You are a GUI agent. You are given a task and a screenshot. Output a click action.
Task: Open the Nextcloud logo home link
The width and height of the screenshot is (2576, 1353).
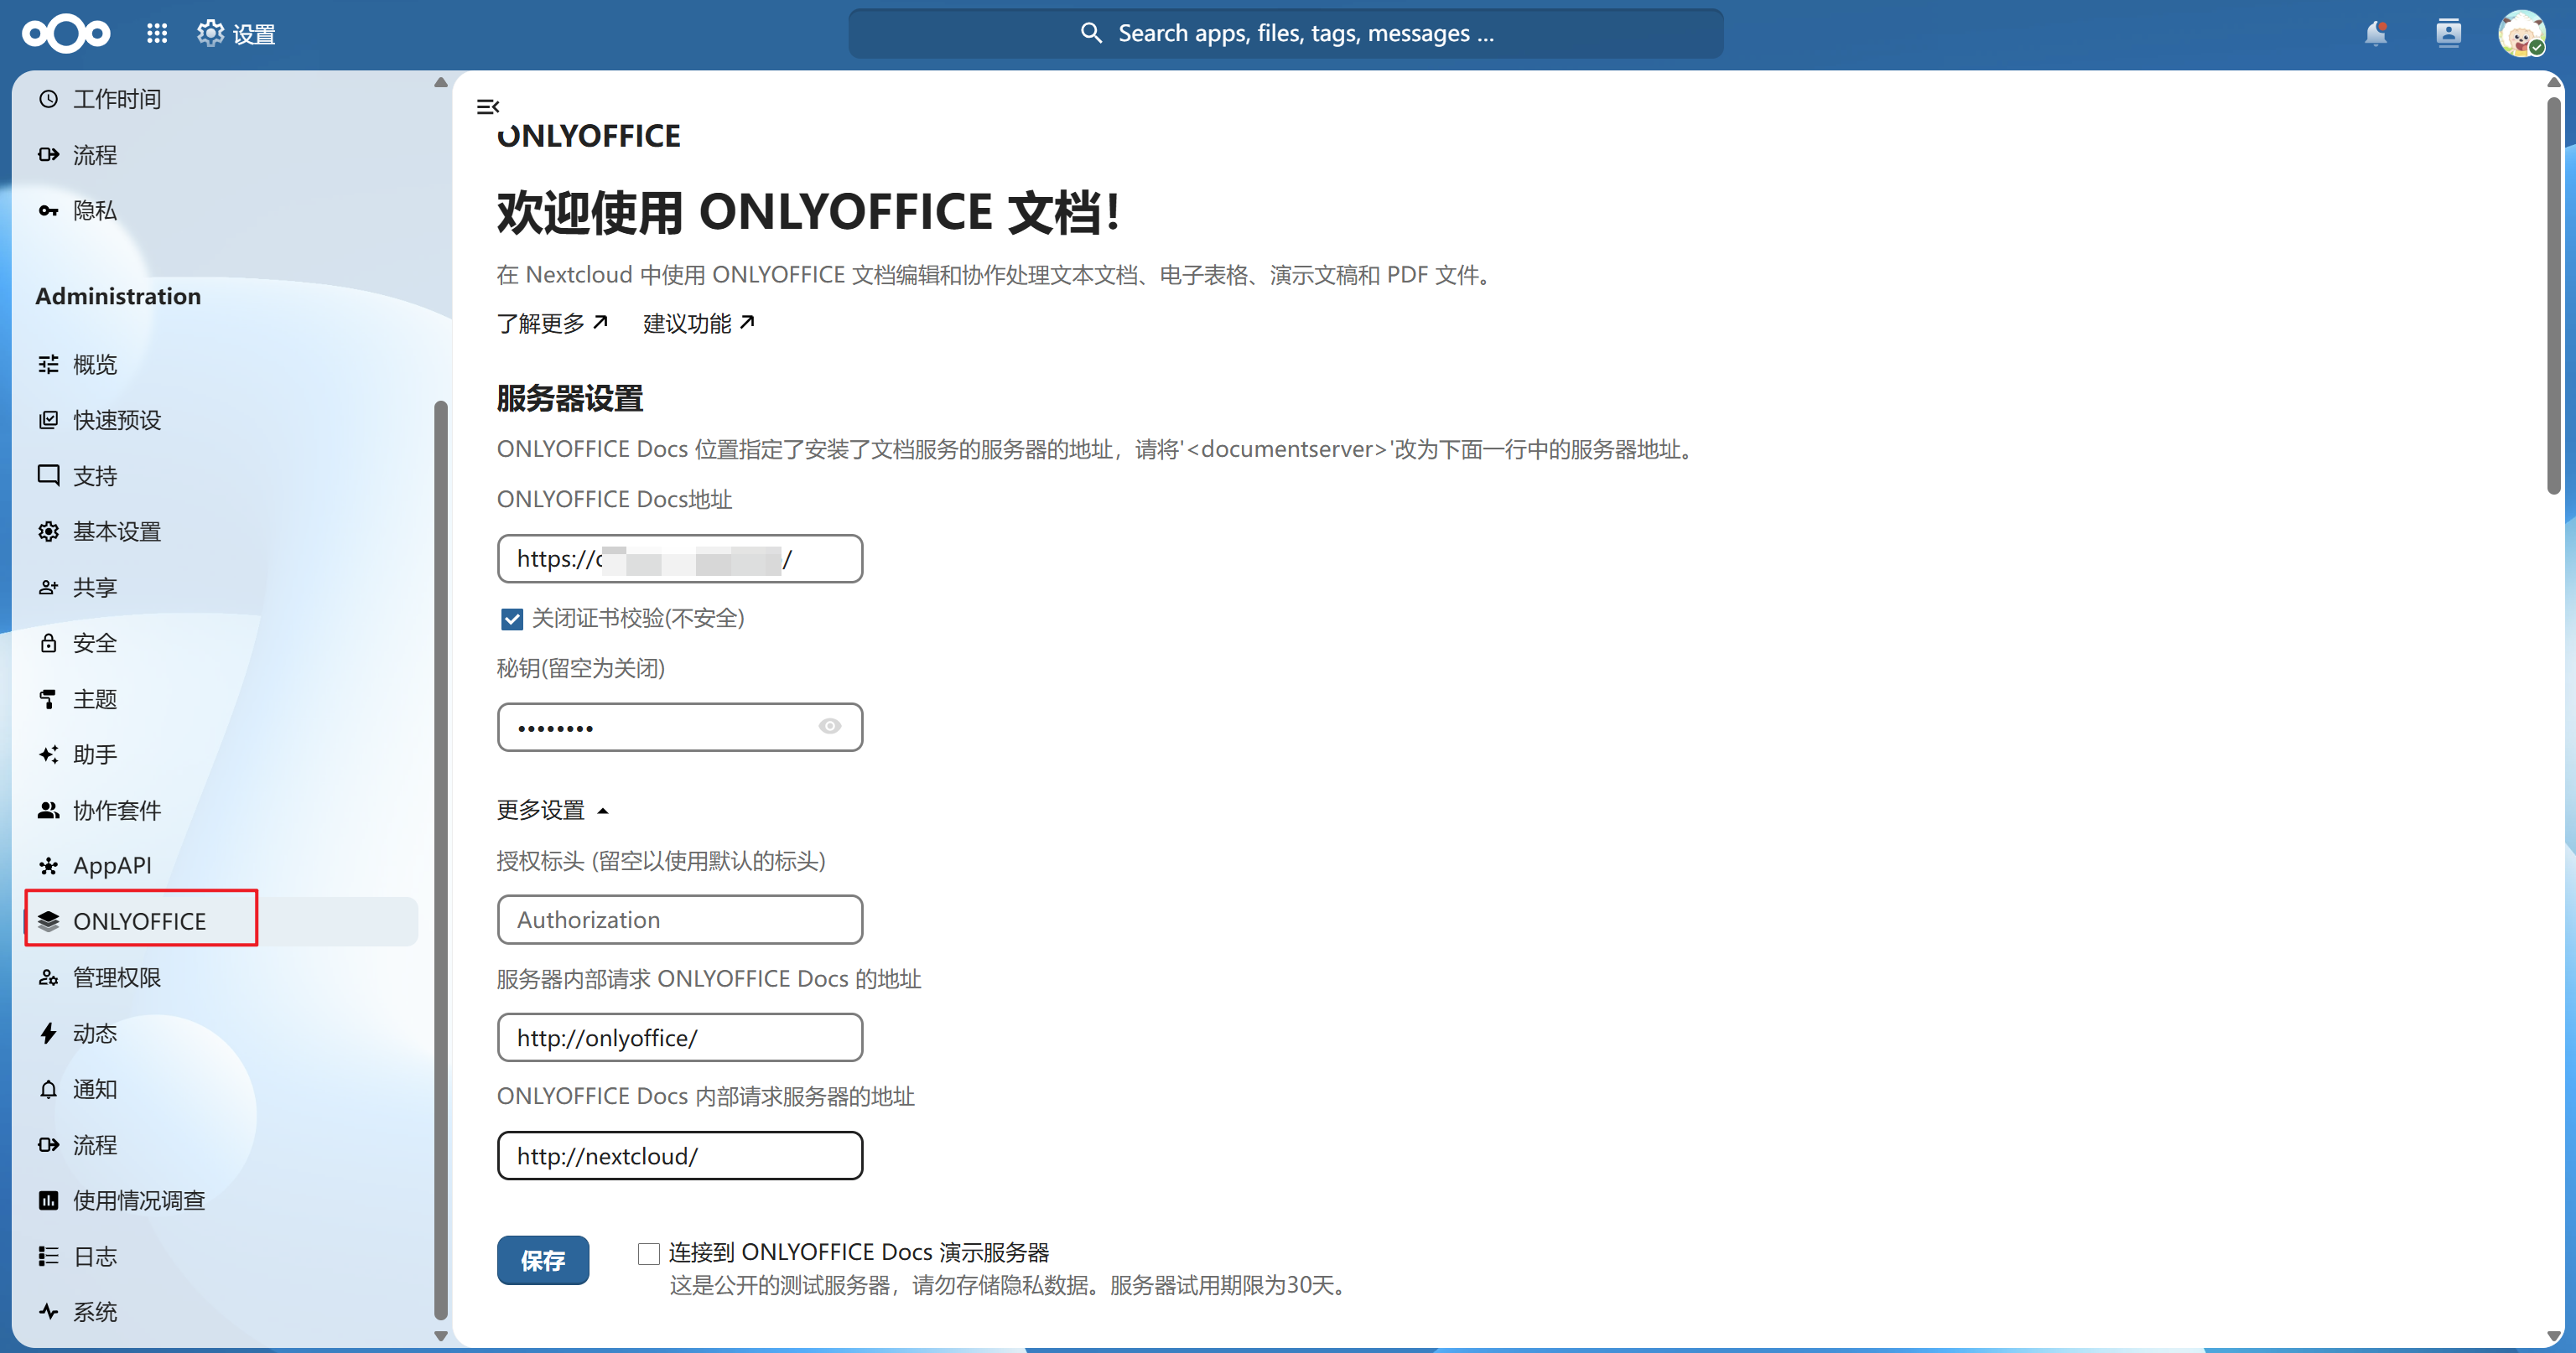[66, 34]
